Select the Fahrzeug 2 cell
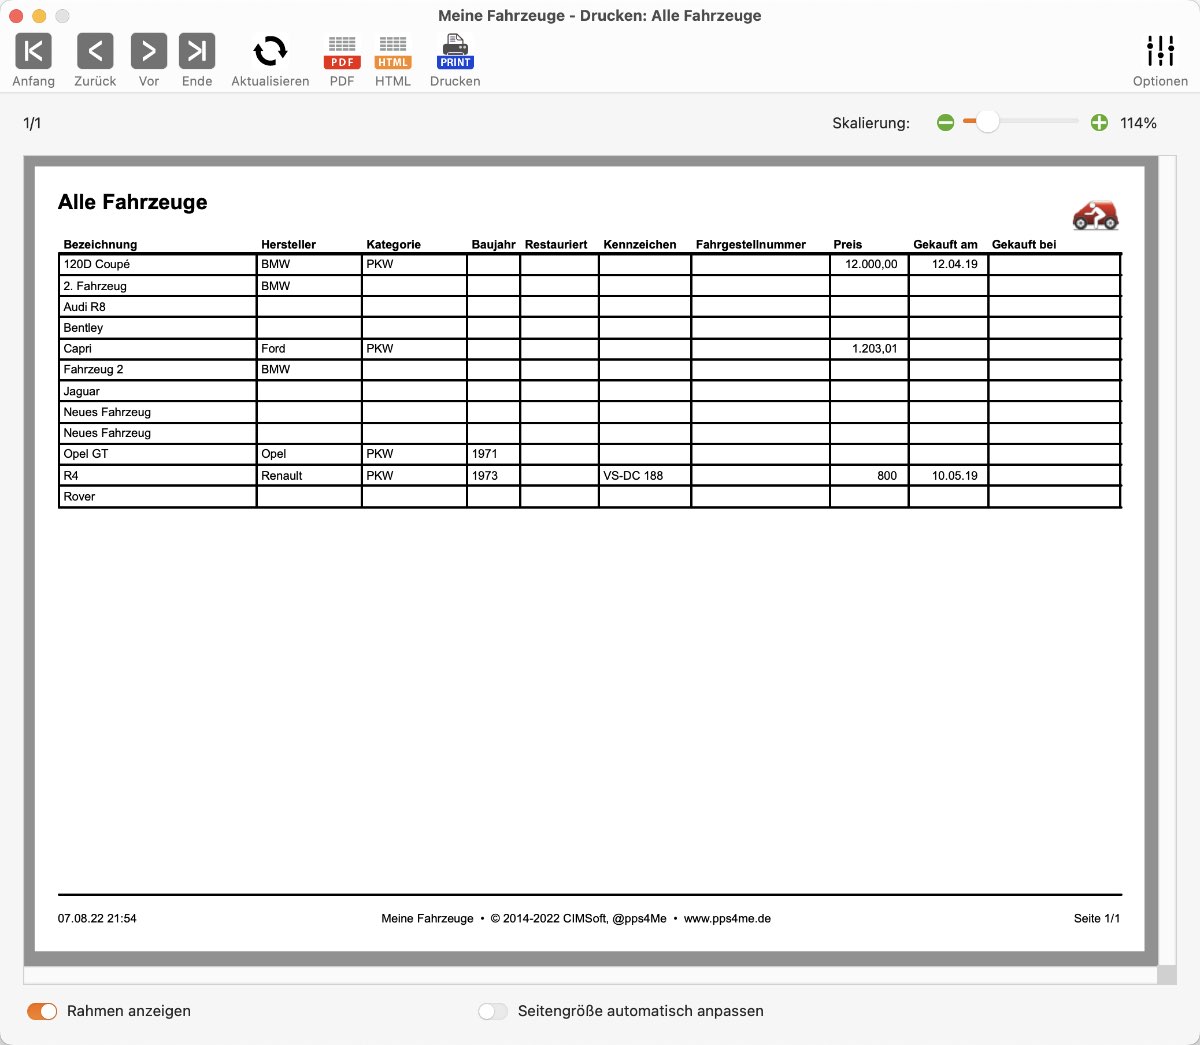Screen dimensions: 1200x1045 pos(158,370)
